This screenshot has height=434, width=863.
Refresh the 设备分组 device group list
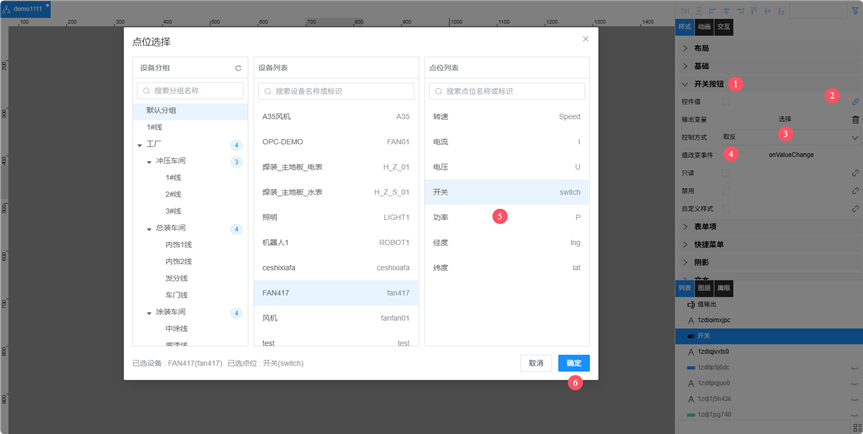pos(238,68)
